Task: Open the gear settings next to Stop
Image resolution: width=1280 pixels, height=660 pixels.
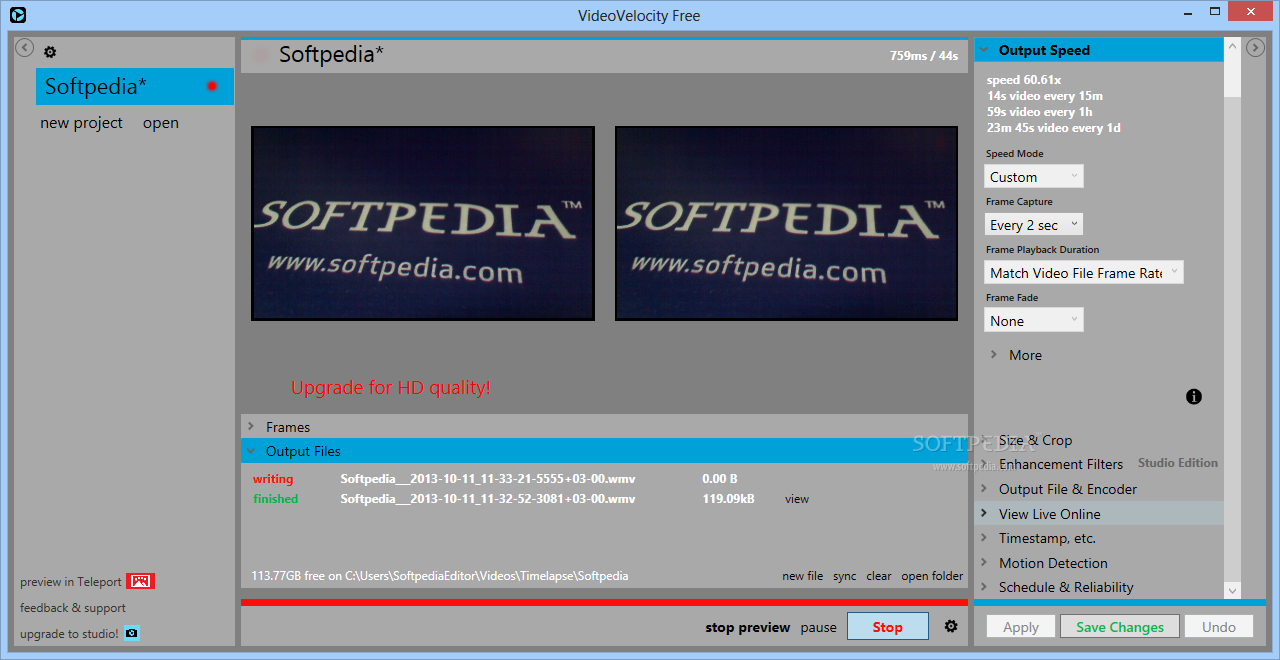Action: pyautogui.click(x=951, y=626)
